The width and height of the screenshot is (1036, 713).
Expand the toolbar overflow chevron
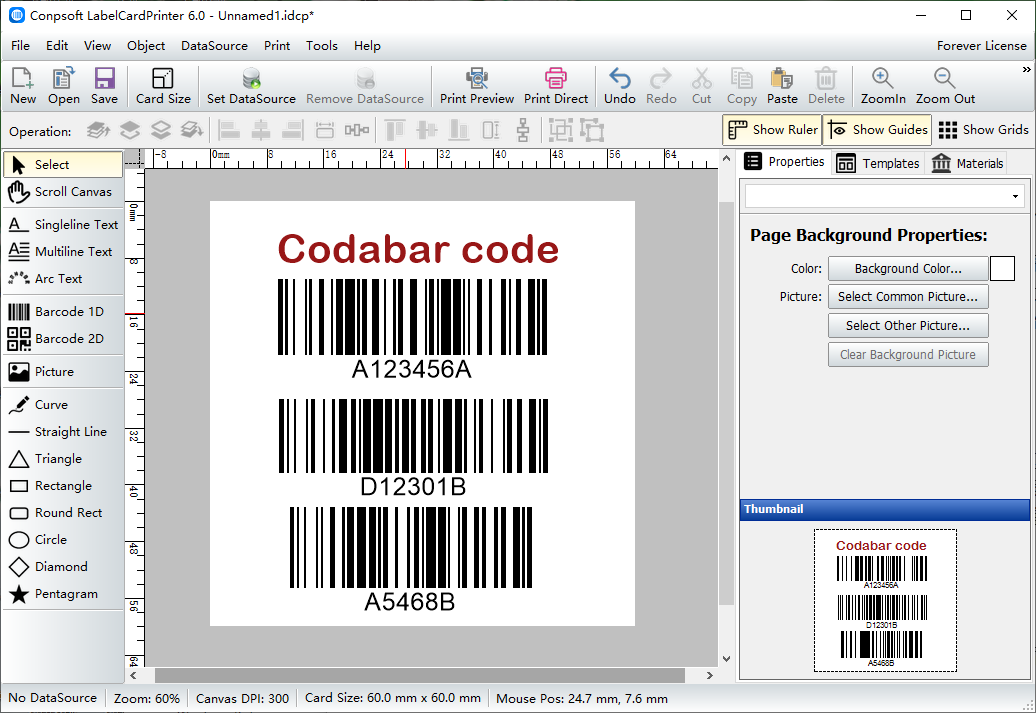coord(1026,69)
